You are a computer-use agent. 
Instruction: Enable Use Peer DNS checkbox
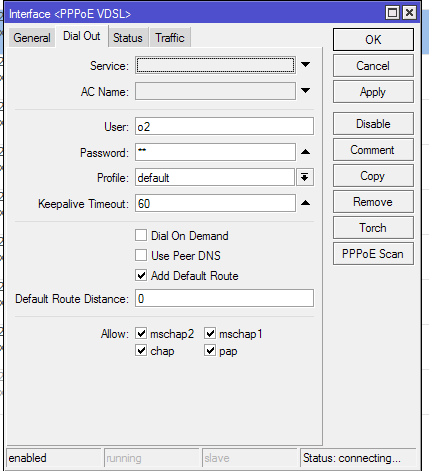tap(141, 255)
